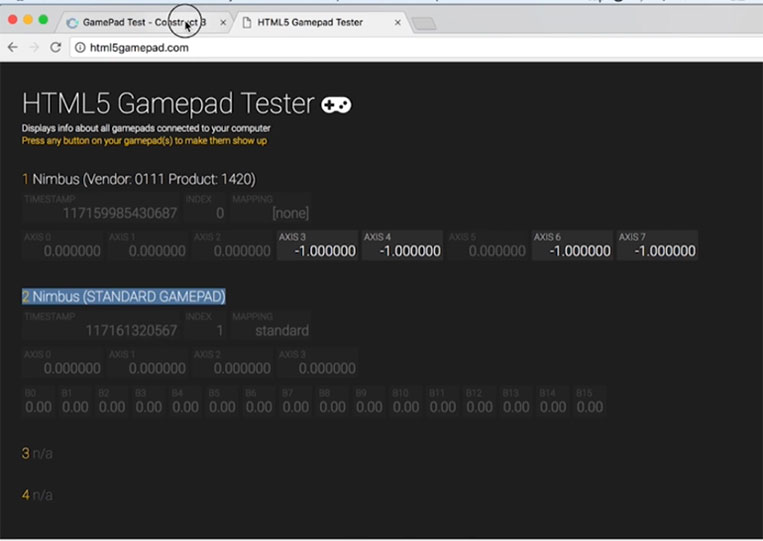Click the HTML5 Gamepad Tester tab page icon
Screen dimensions: 763x541
(247, 22)
